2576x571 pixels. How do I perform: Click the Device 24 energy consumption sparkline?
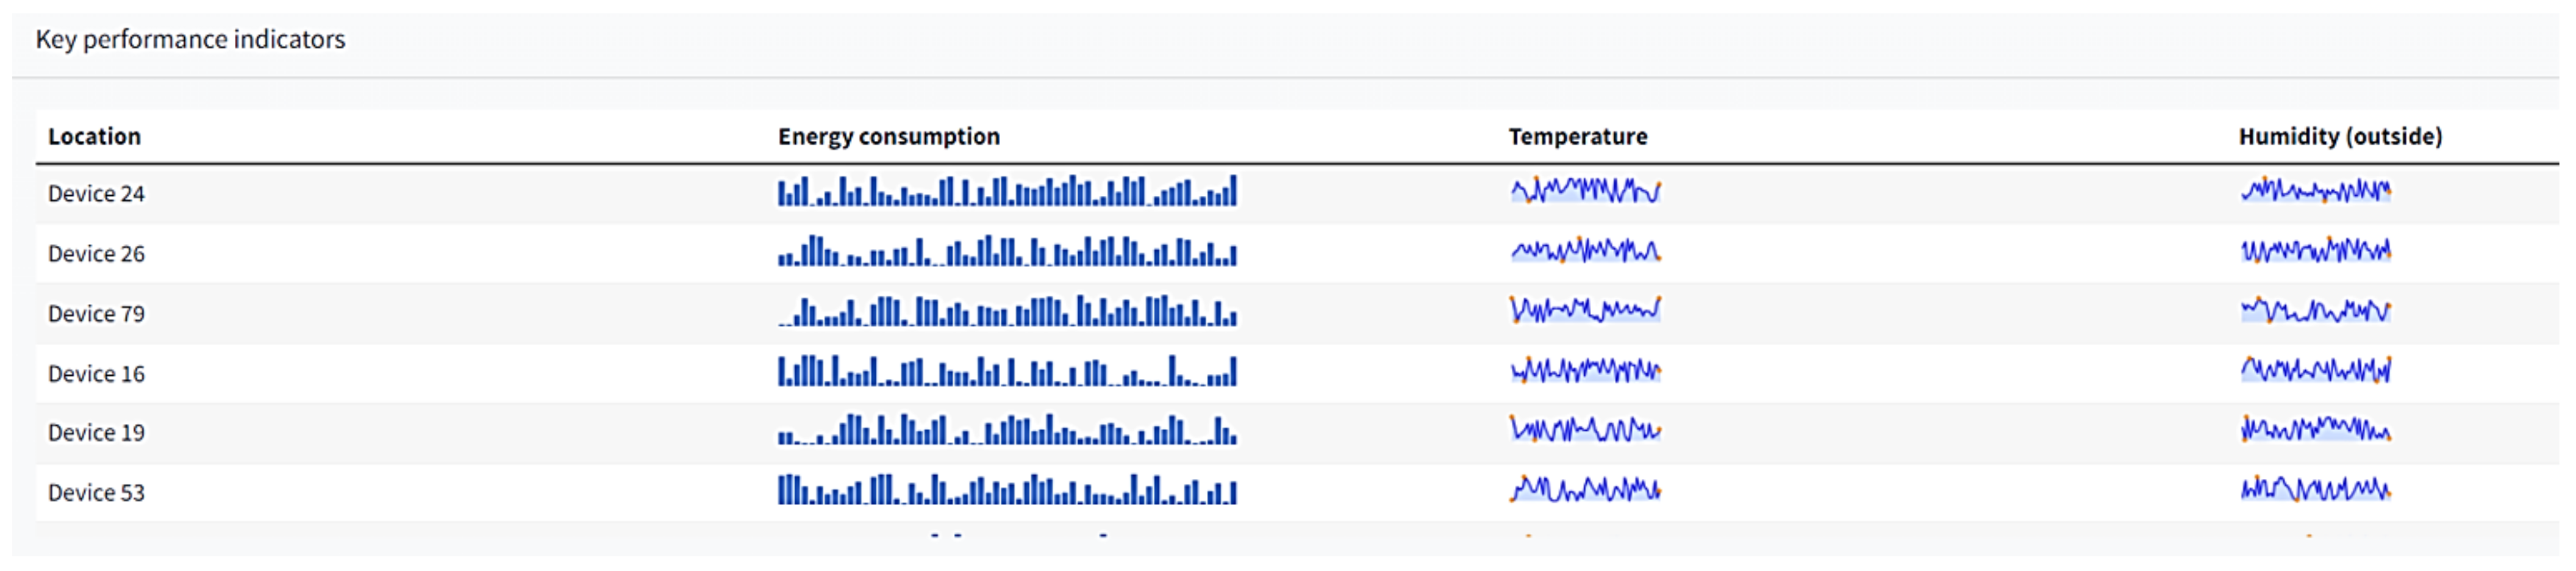pyautogui.click(x=1007, y=191)
